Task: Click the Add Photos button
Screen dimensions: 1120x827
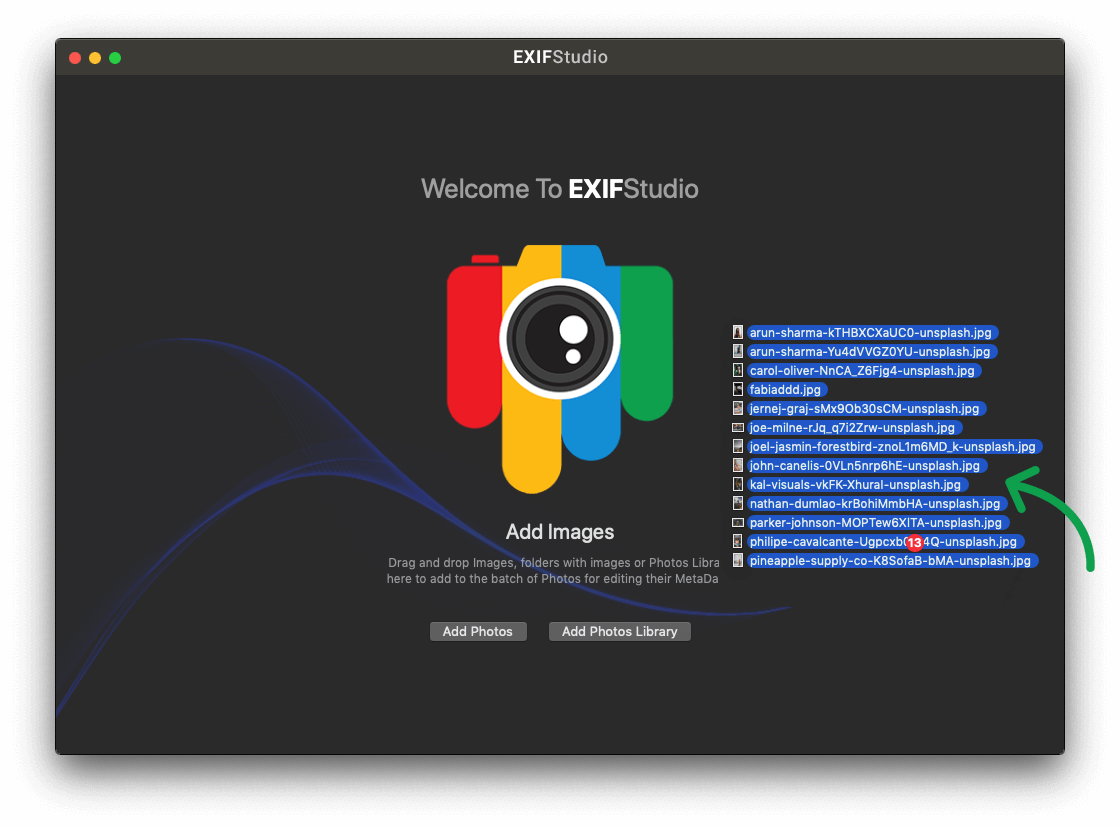Action: coord(478,631)
